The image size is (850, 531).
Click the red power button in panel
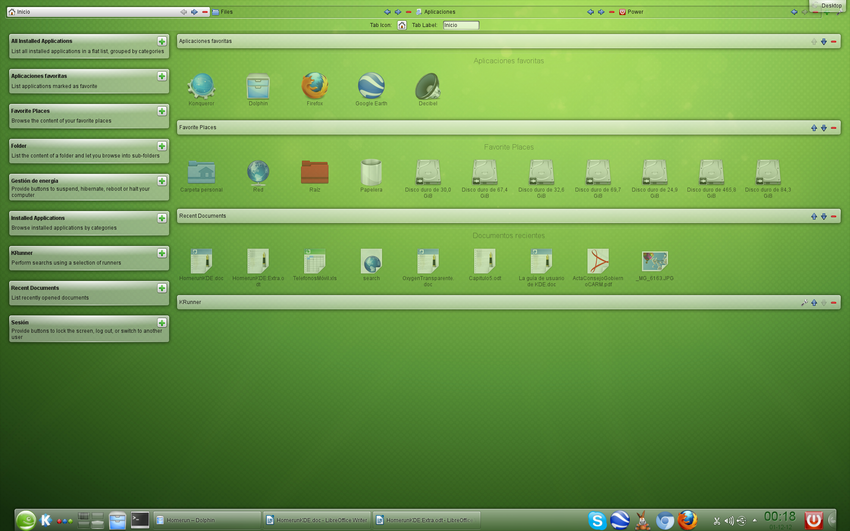click(x=813, y=520)
